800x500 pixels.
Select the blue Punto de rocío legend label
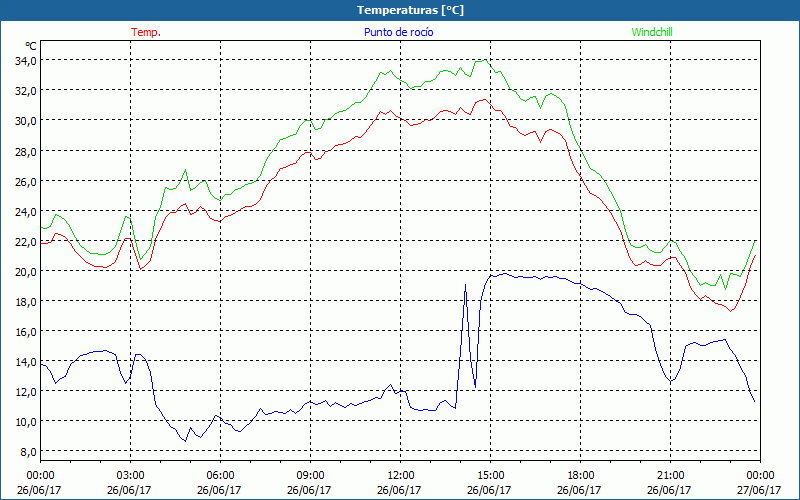pos(398,32)
